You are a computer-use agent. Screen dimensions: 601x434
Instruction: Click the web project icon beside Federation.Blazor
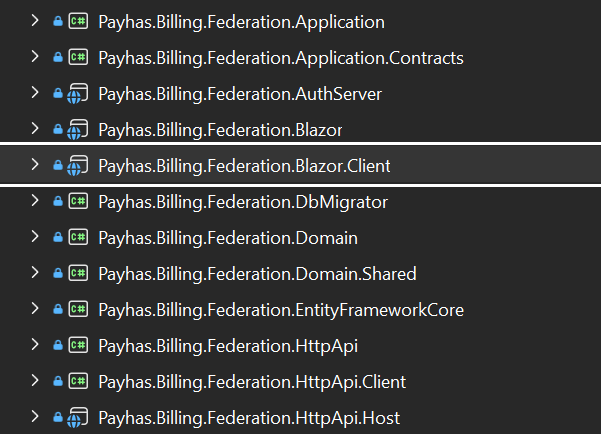coord(78,130)
